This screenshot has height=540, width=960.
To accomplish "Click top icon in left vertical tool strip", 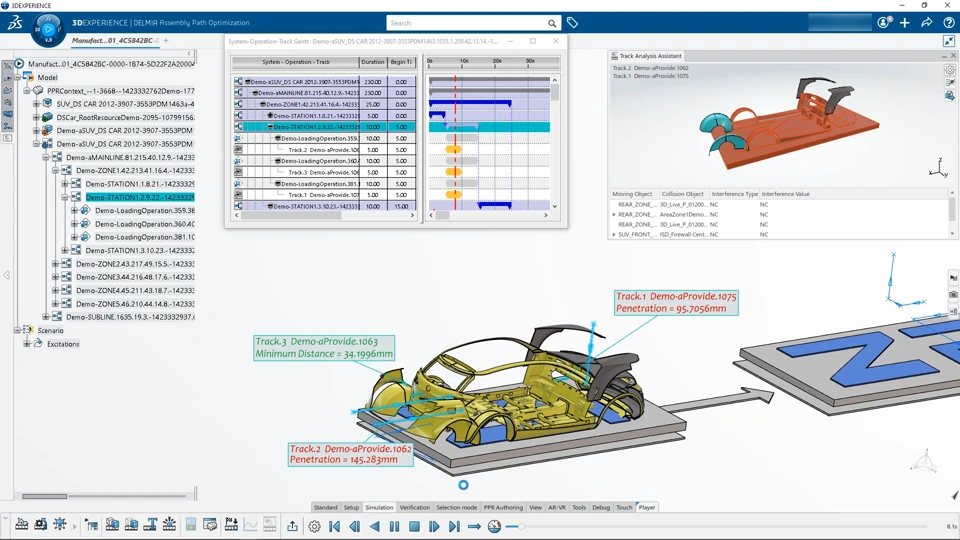I will click(x=7, y=66).
